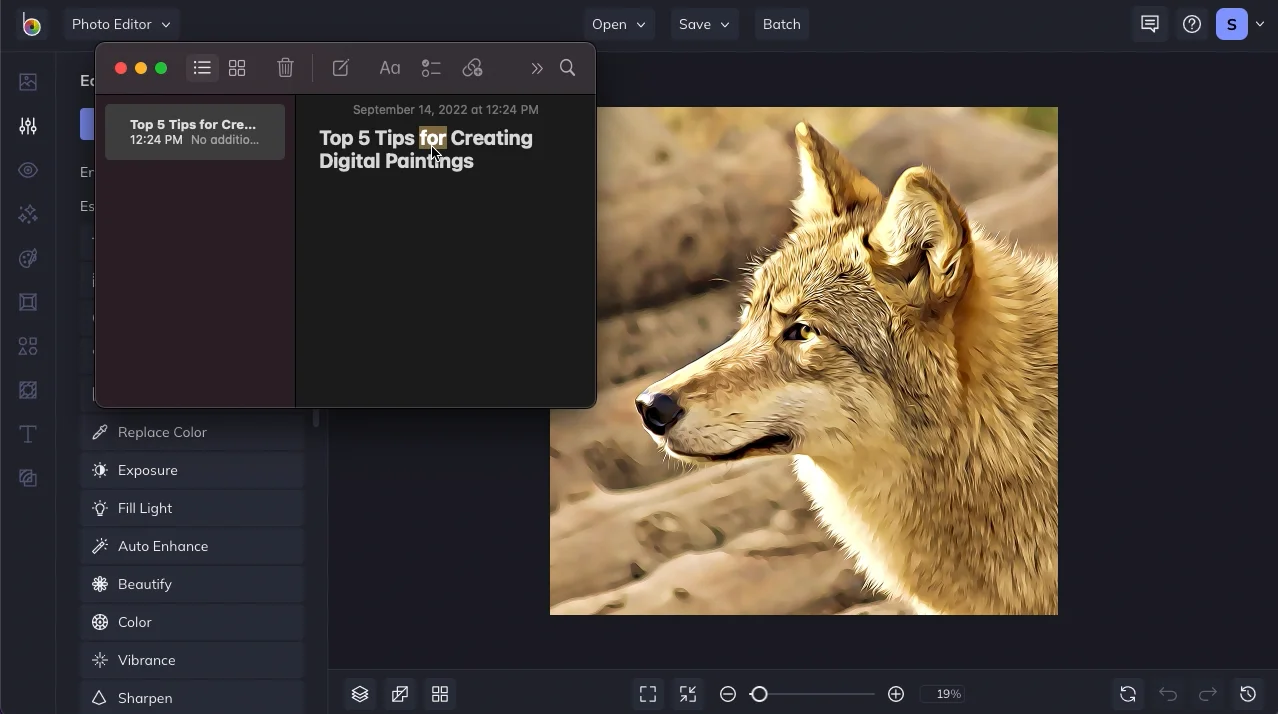
Task: Show more Notes toolbar items chevron
Action: 537,68
